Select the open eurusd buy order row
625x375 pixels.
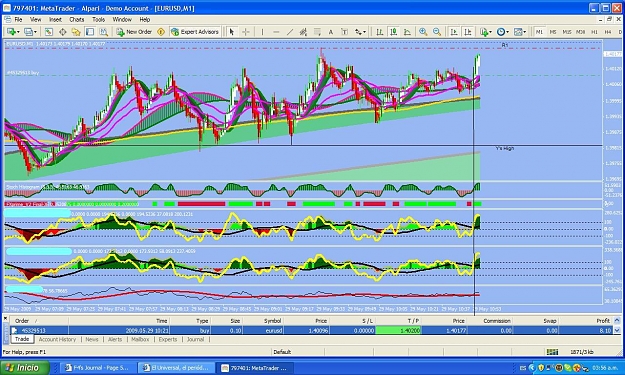pyautogui.click(x=311, y=330)
